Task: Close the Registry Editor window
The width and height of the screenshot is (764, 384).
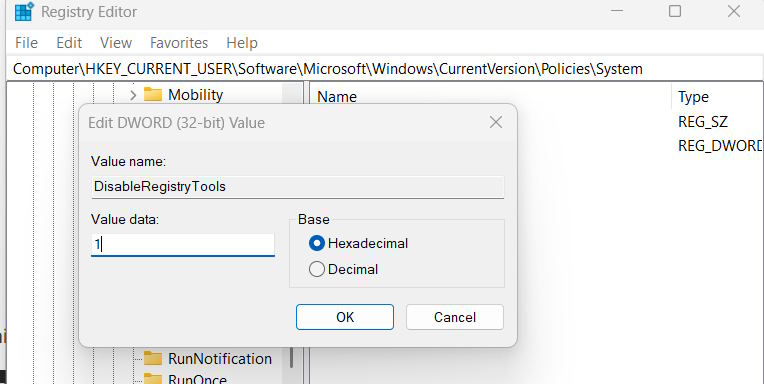Action: (x=734, y=11)
